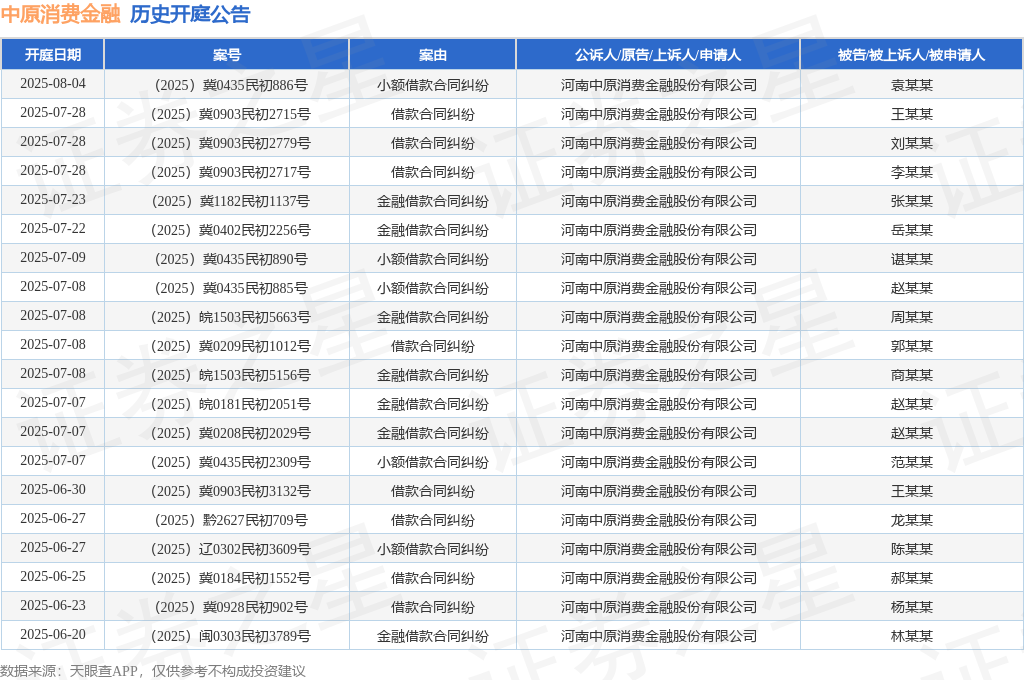Click defendant 郭某某
Screen dimensions: 1024x680
(912, 346)
